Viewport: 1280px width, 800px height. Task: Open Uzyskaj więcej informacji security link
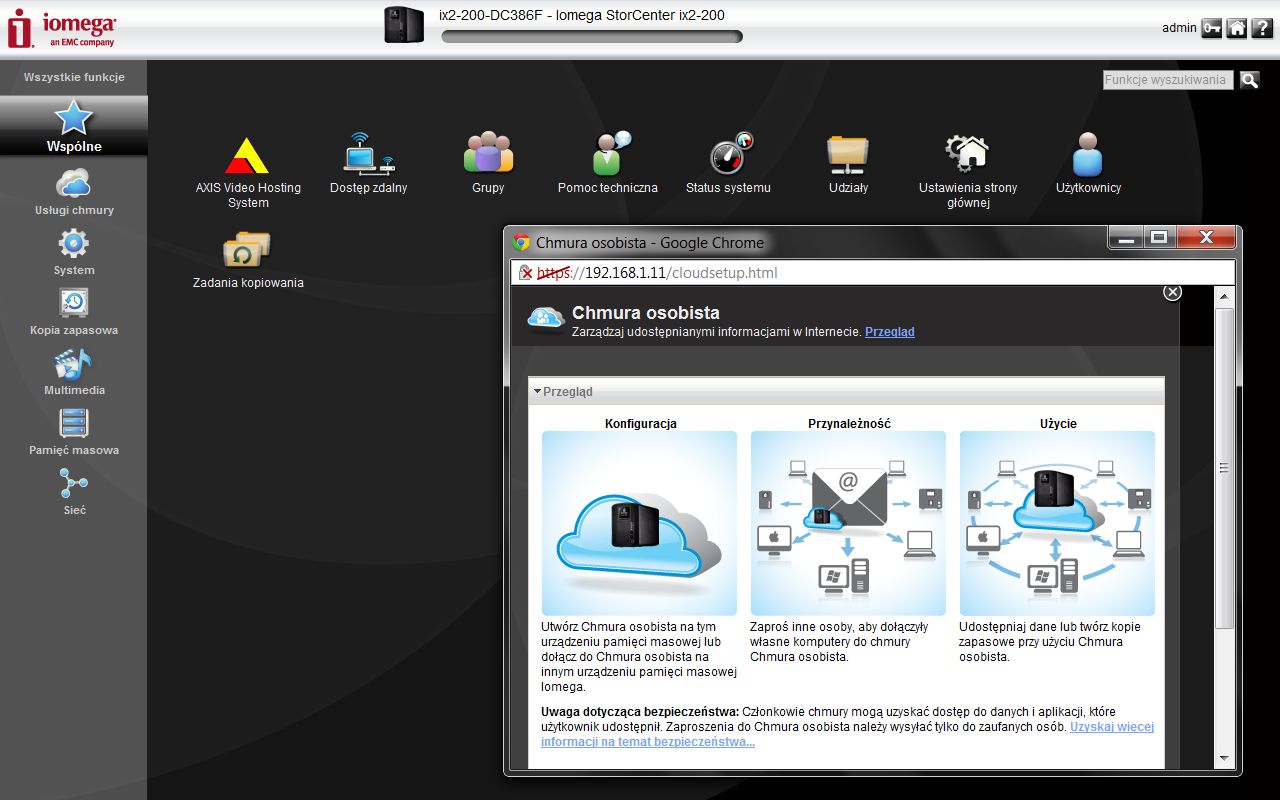(847, 734)
